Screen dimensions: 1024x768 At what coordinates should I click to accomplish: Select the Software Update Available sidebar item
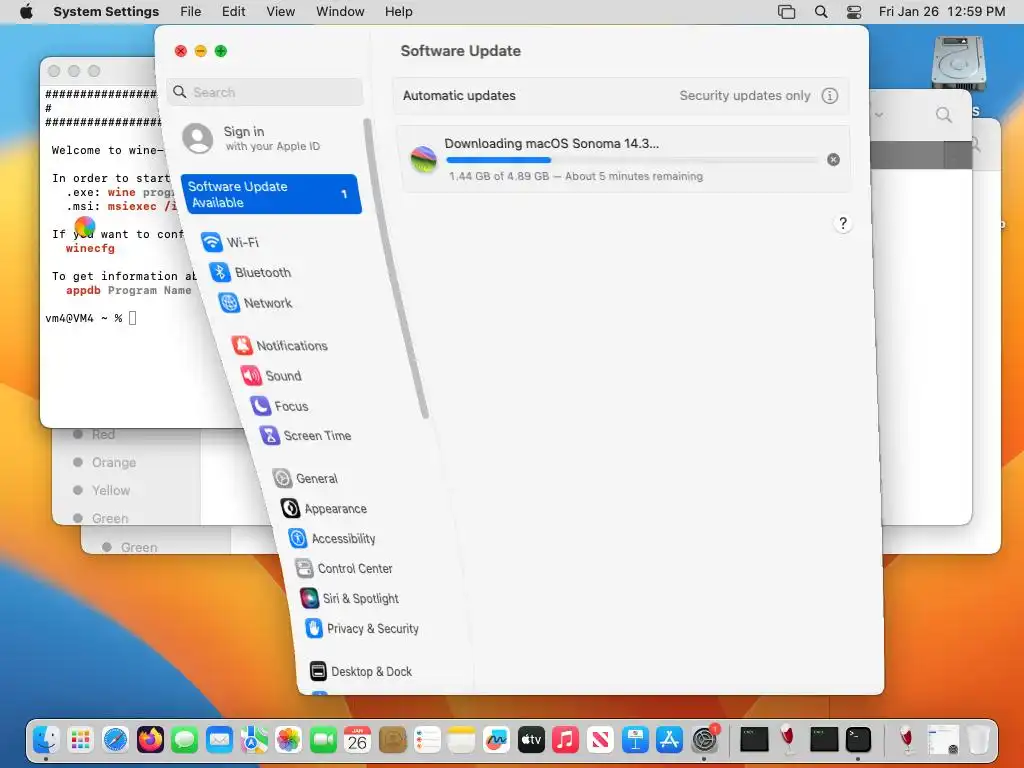click(x=270, y=194)
